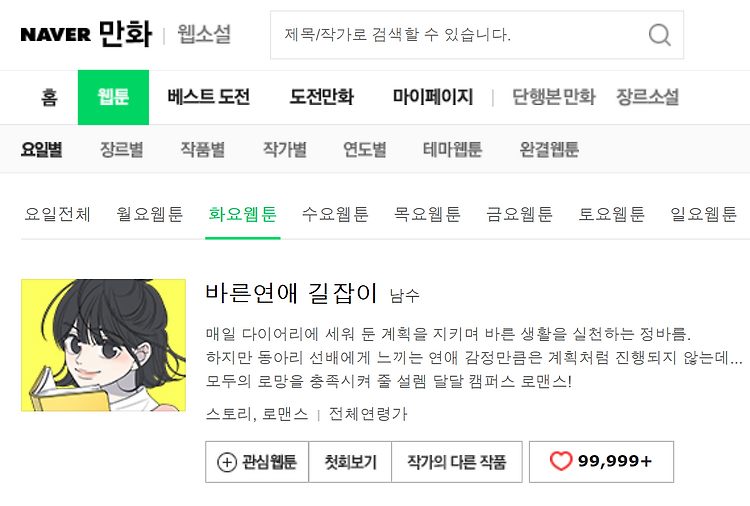
Task: Click the 바른연애 길잡이 thumbnail
Action: tap(103, 345)
